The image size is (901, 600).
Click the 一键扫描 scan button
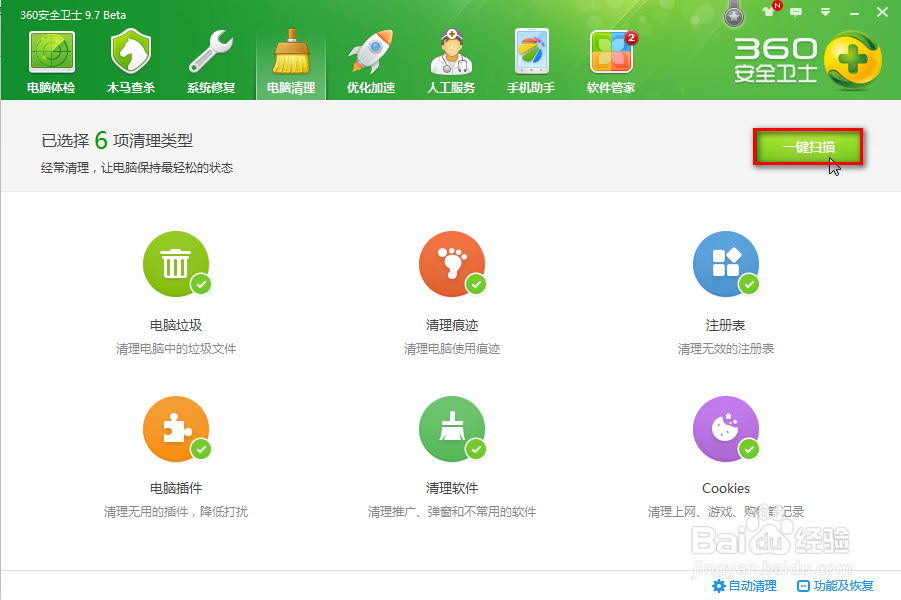click(808, 146)
